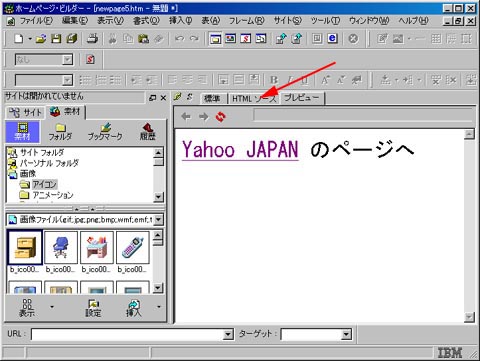Toggle the 素材 view button

(x=22, y=131)
